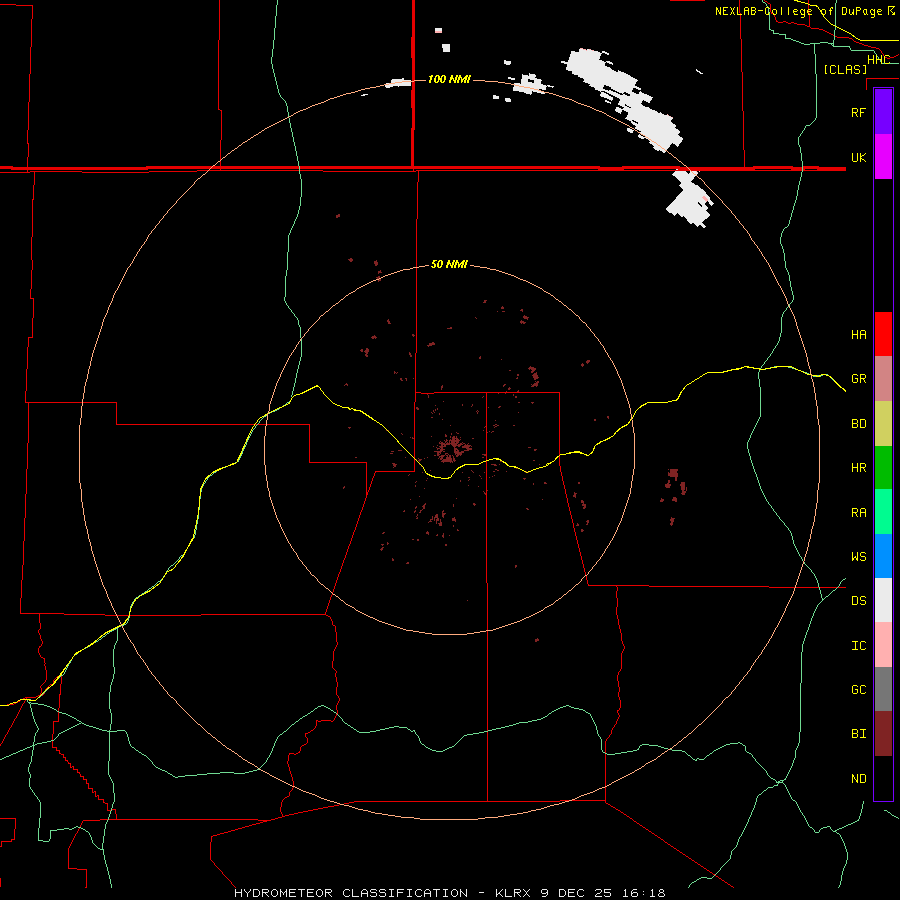Click the NEXLAB-College of DuPage credit text
The image size is (900, 900).
pyautogui.click(x=805, y=11)
